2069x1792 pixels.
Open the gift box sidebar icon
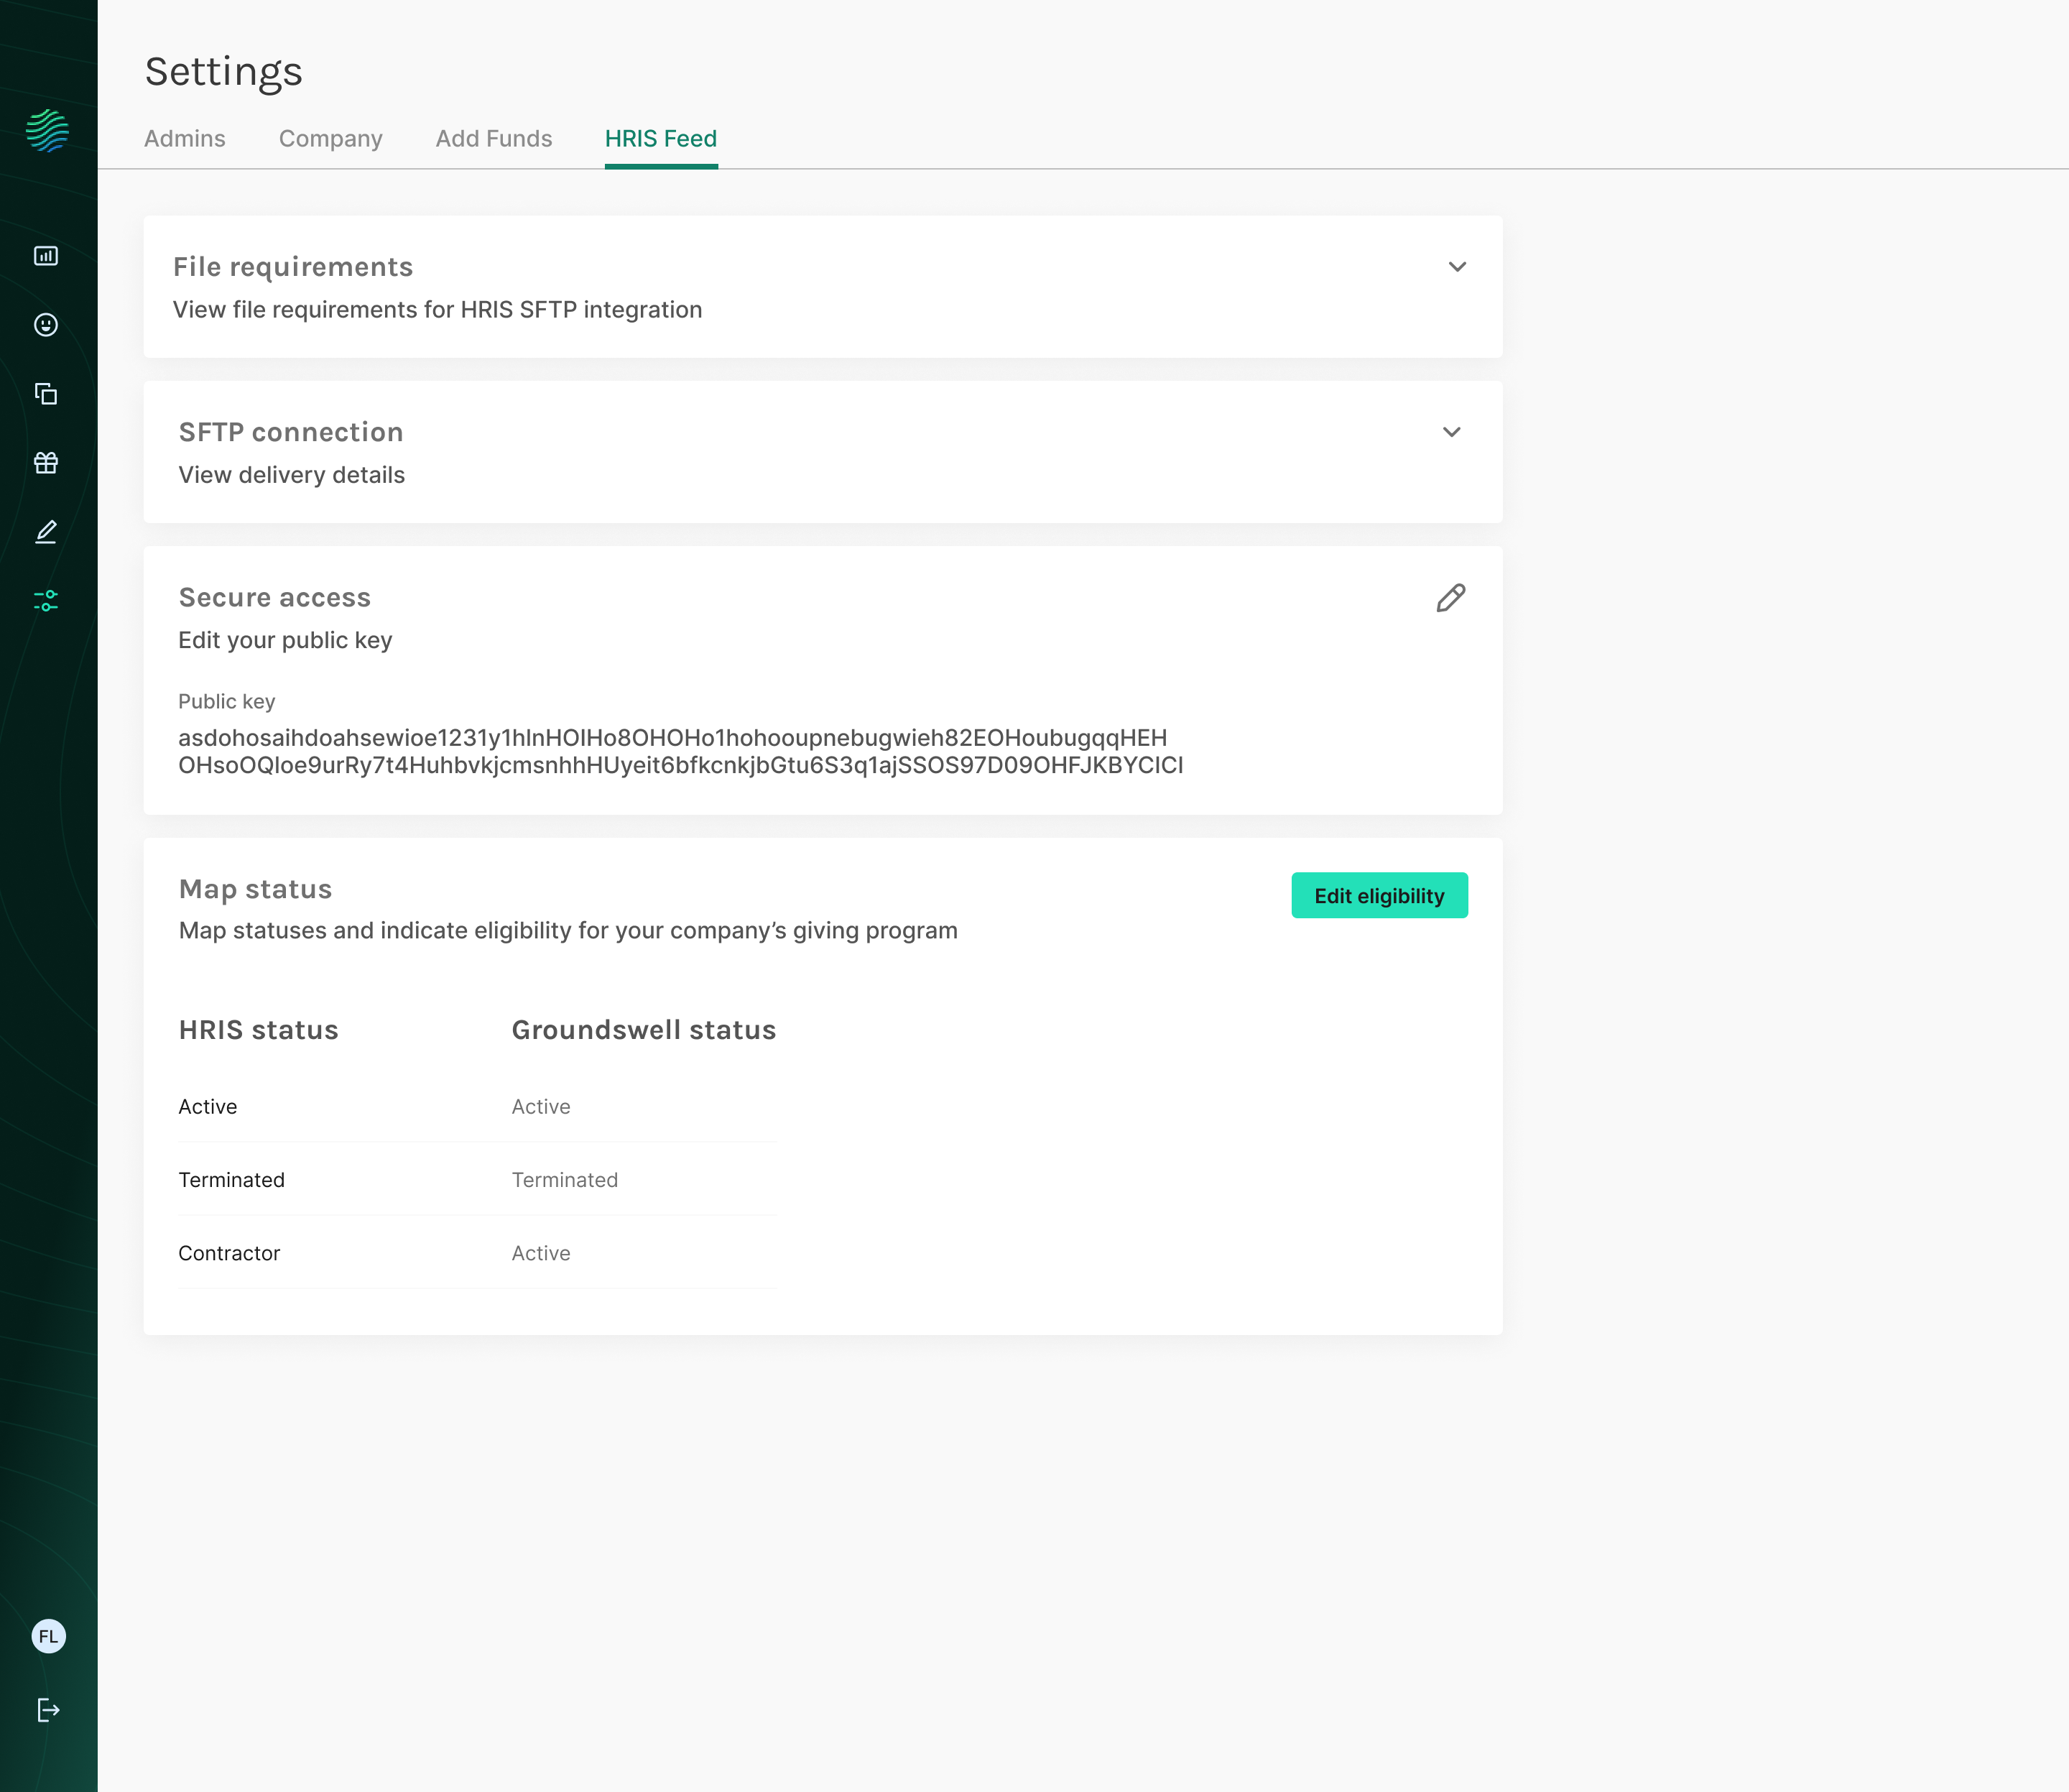coord(46,462)
